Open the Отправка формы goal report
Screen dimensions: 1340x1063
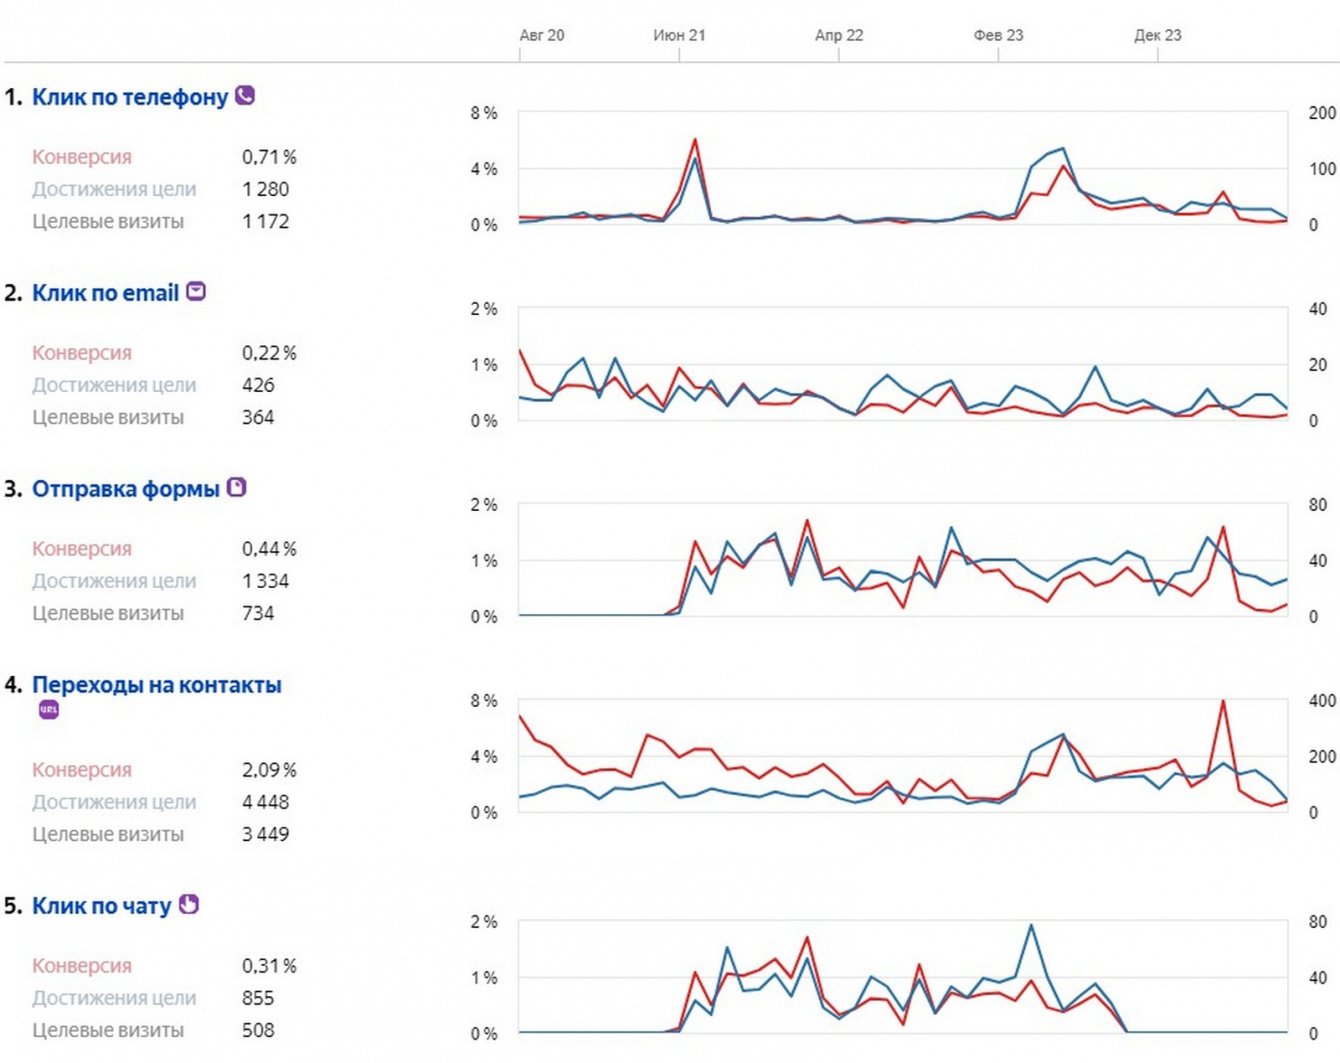click(125, 489)
